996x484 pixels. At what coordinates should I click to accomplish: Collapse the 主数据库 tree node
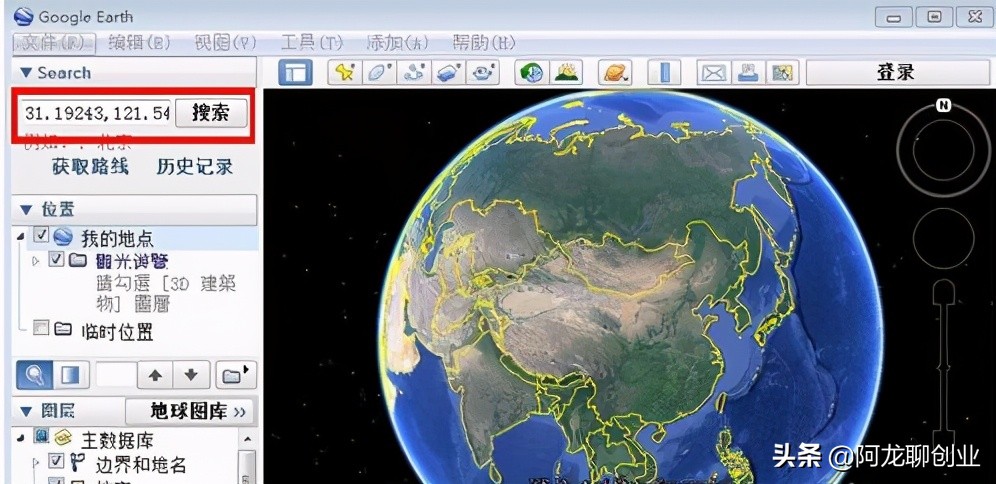pyautogui.click(x=21, y=437)
